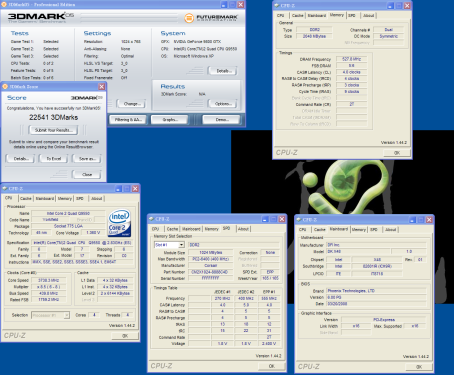
Task: Click OK in CPU-Z Memory window
Action: (397, 153)
